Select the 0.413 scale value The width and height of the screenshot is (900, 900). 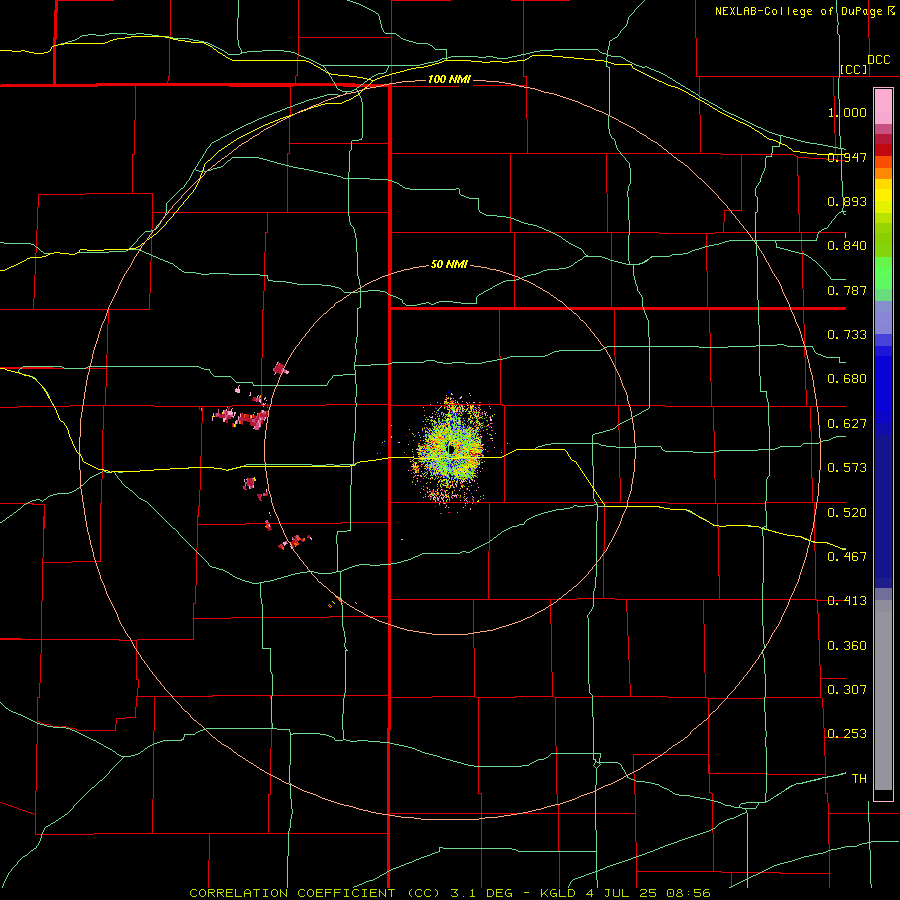pos(847,601)
